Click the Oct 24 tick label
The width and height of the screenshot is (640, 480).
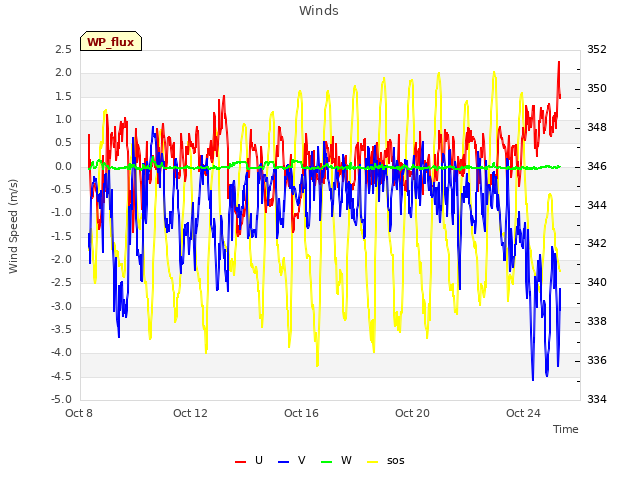523,413
